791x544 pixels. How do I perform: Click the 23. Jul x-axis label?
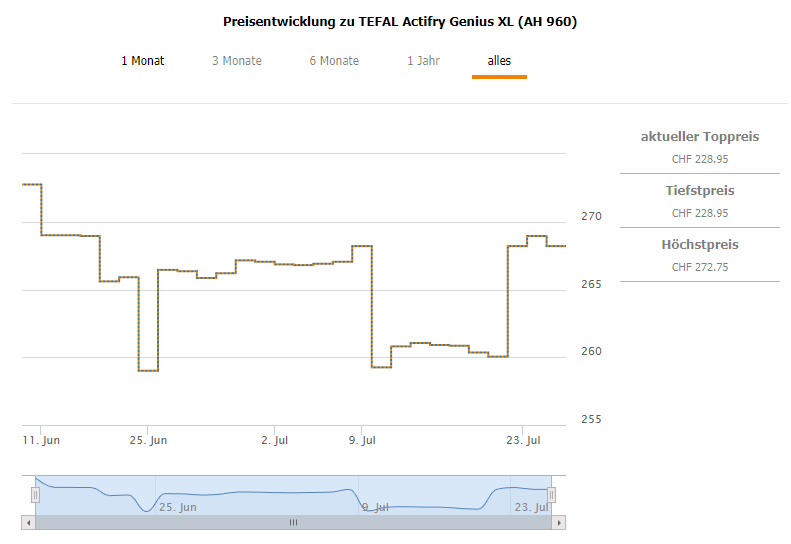click(x=523, y=440)
